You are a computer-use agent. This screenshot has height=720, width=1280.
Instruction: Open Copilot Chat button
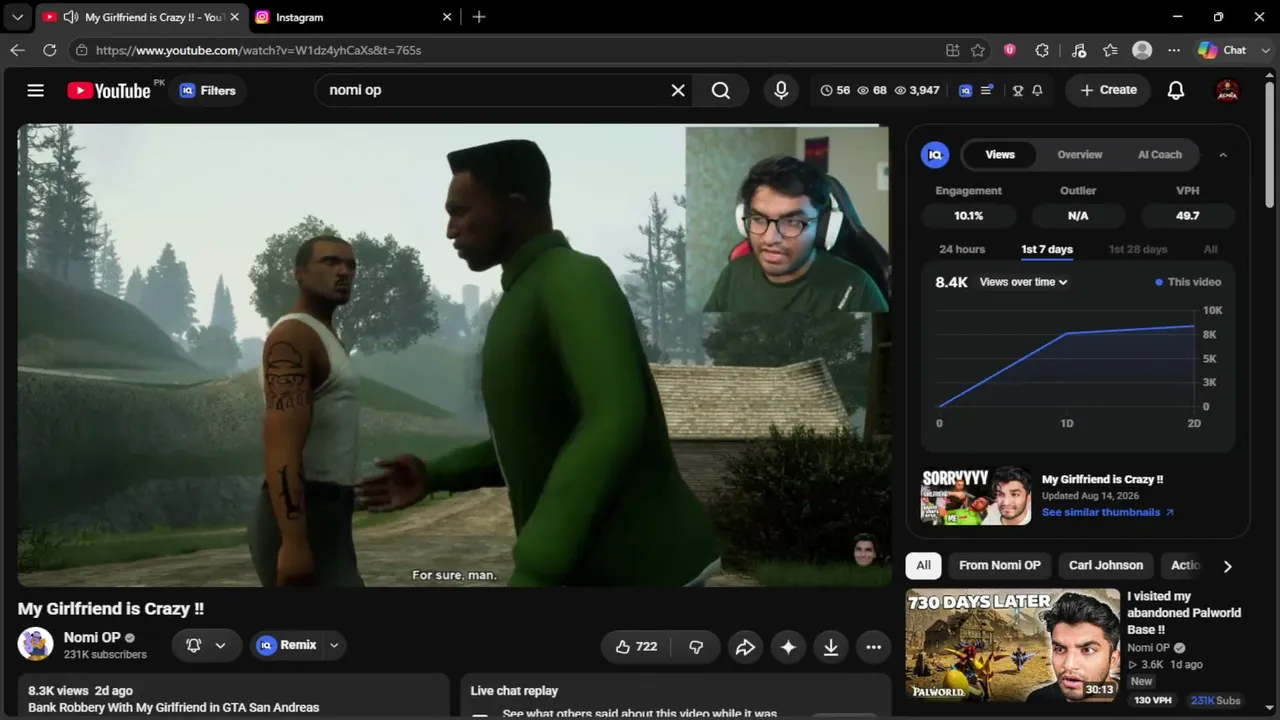tap(1222, 50)
